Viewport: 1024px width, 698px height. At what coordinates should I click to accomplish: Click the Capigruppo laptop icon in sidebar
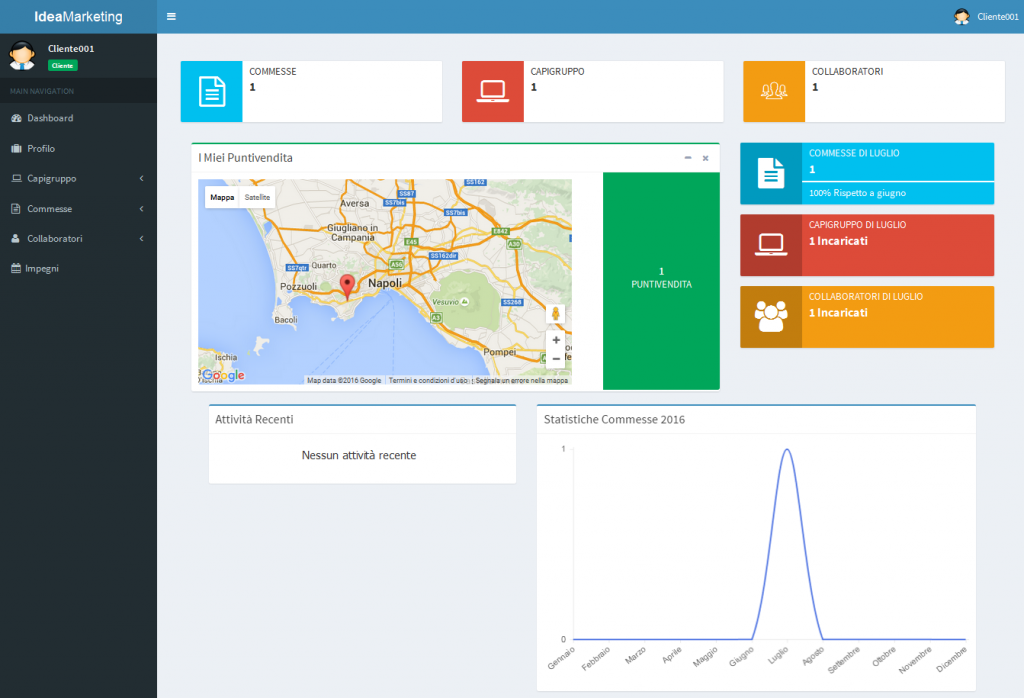click(16, 178)
